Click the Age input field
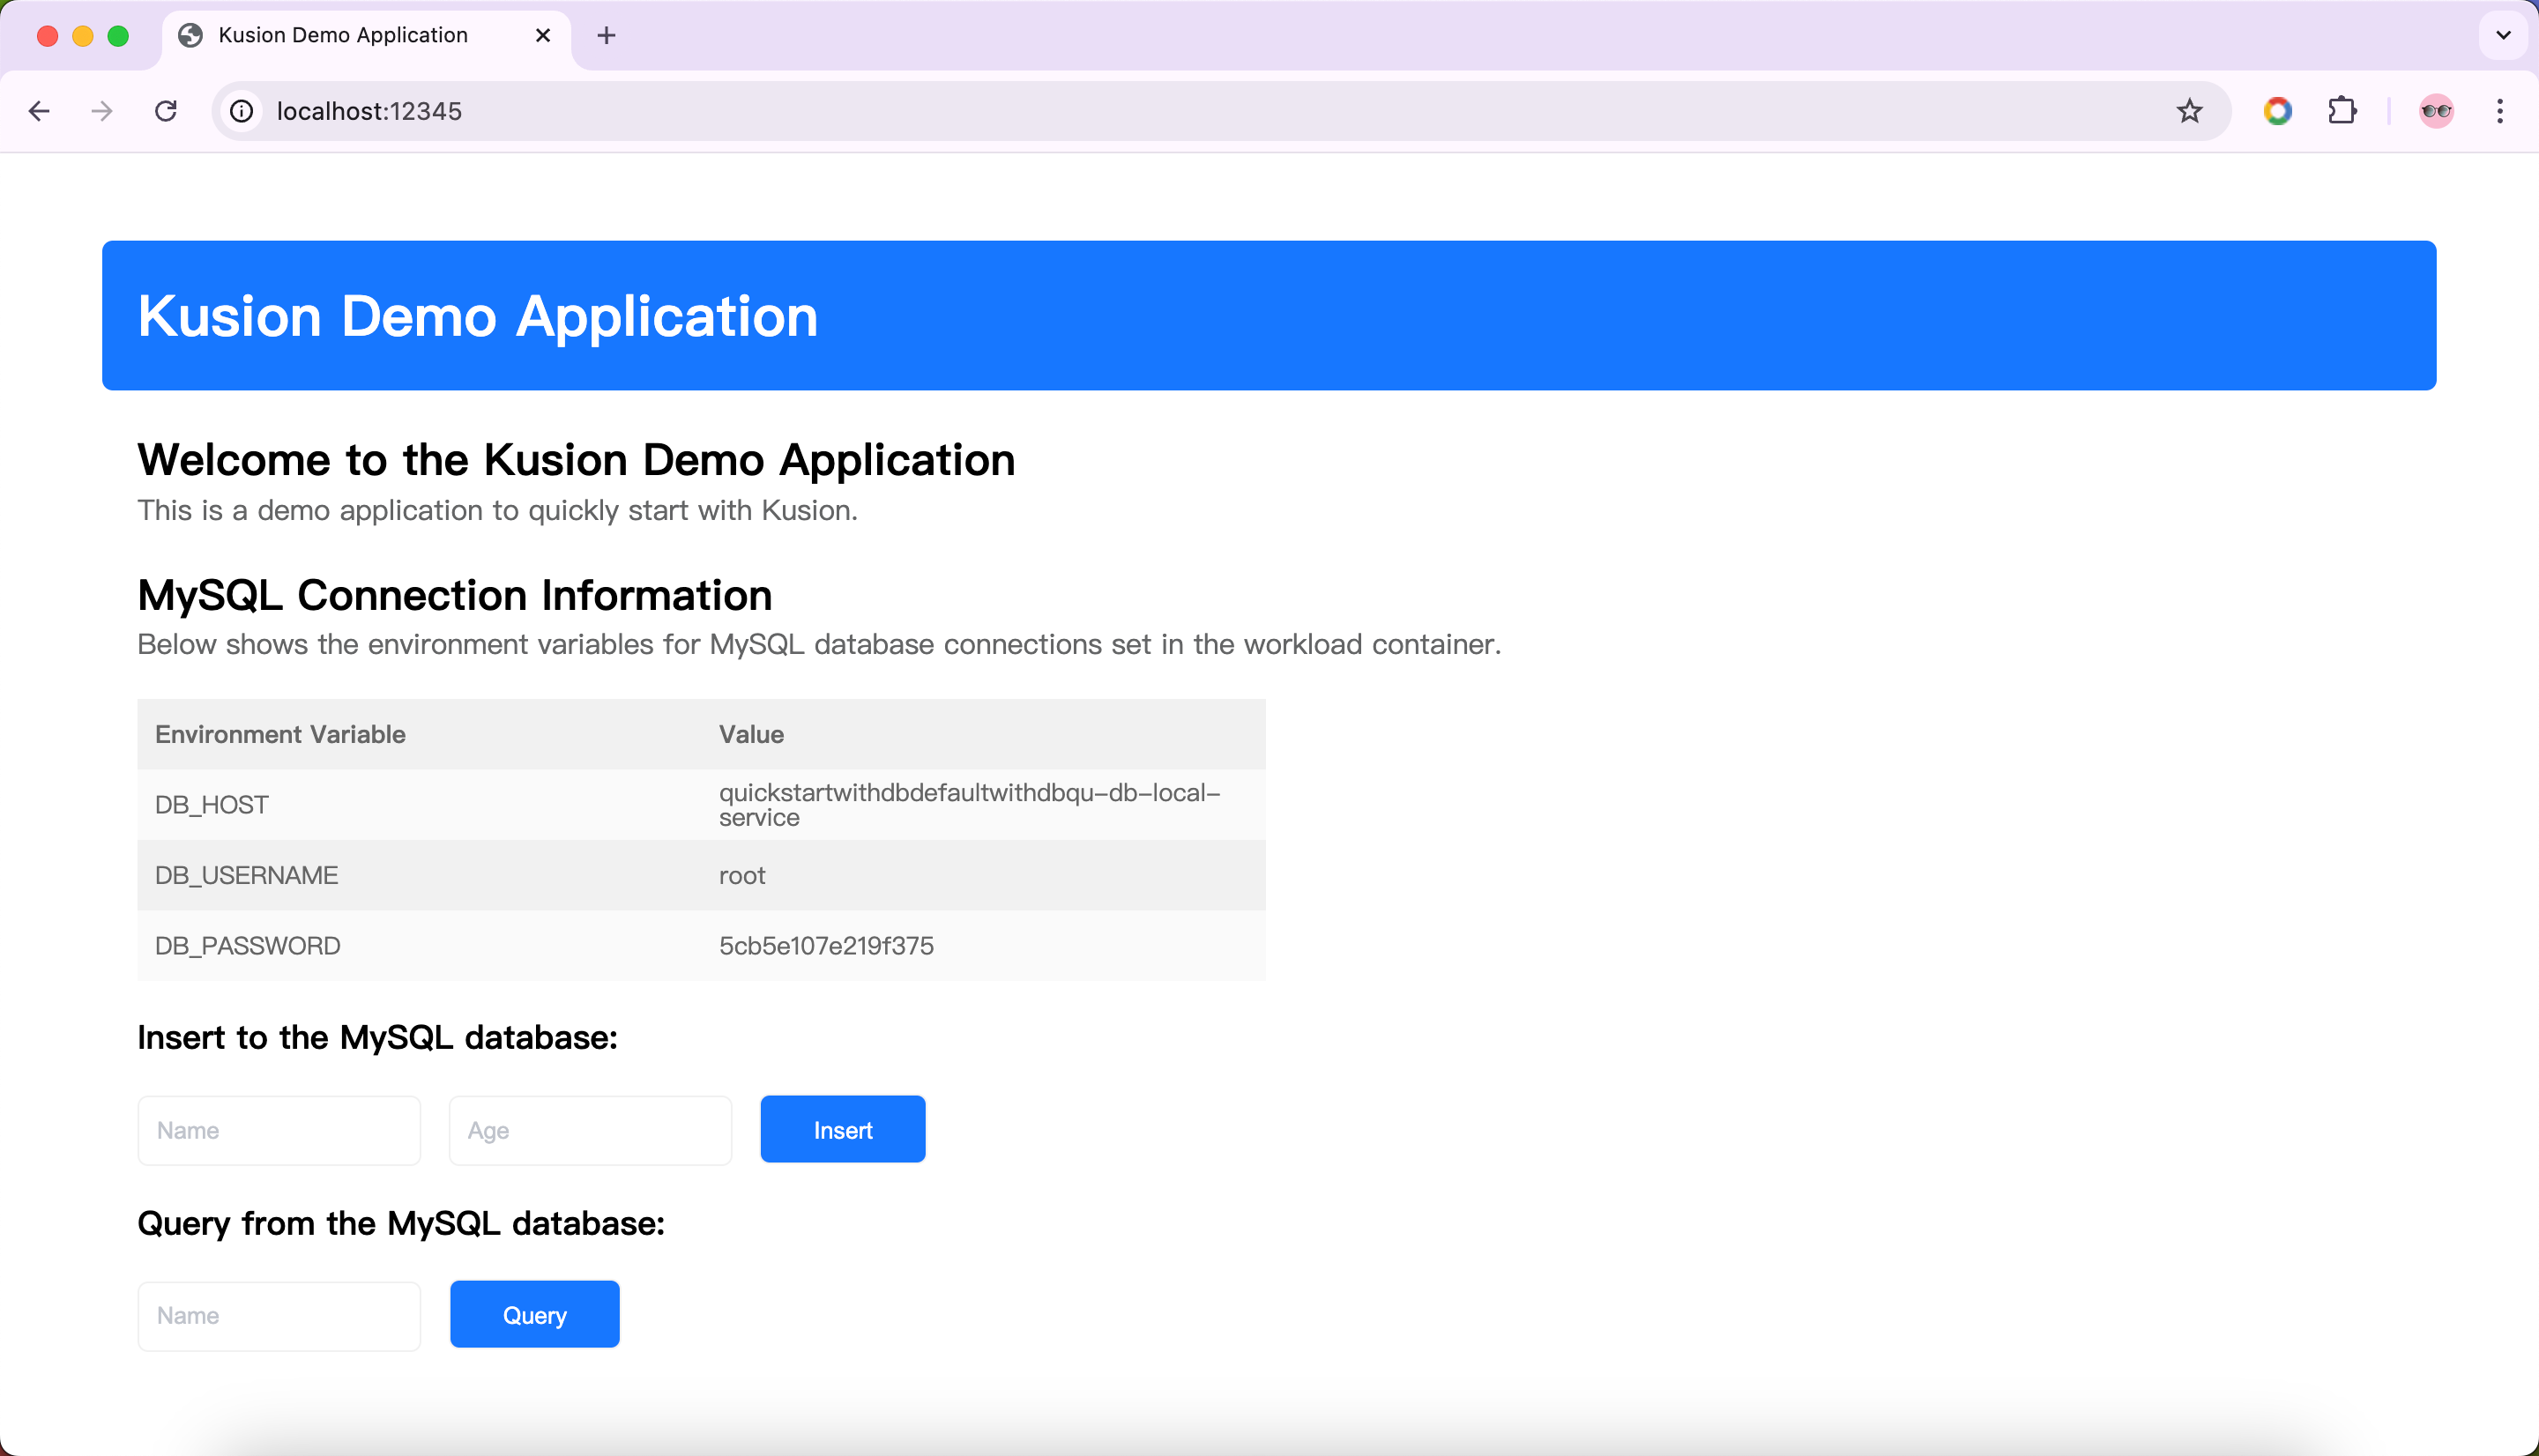Image resolution: width=2539 pixels, height=1456 pixels. click(x=590, y=1129)
